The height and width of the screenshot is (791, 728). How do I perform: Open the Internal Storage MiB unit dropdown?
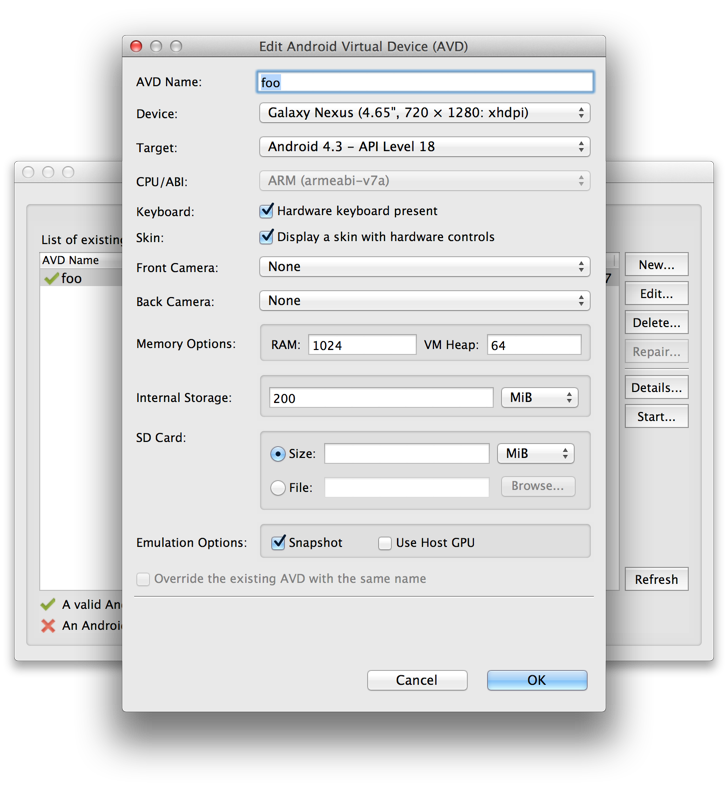coord(539,398)
